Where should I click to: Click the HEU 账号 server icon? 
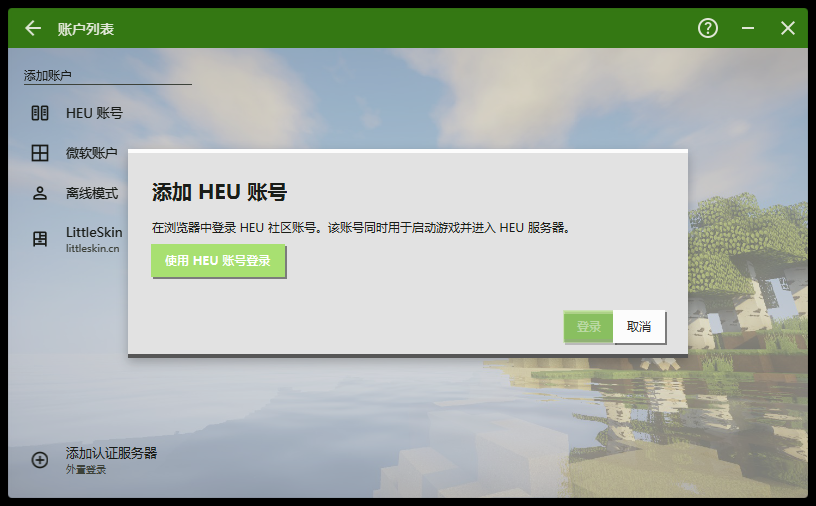pyautogui.click(x=40, y=113)
